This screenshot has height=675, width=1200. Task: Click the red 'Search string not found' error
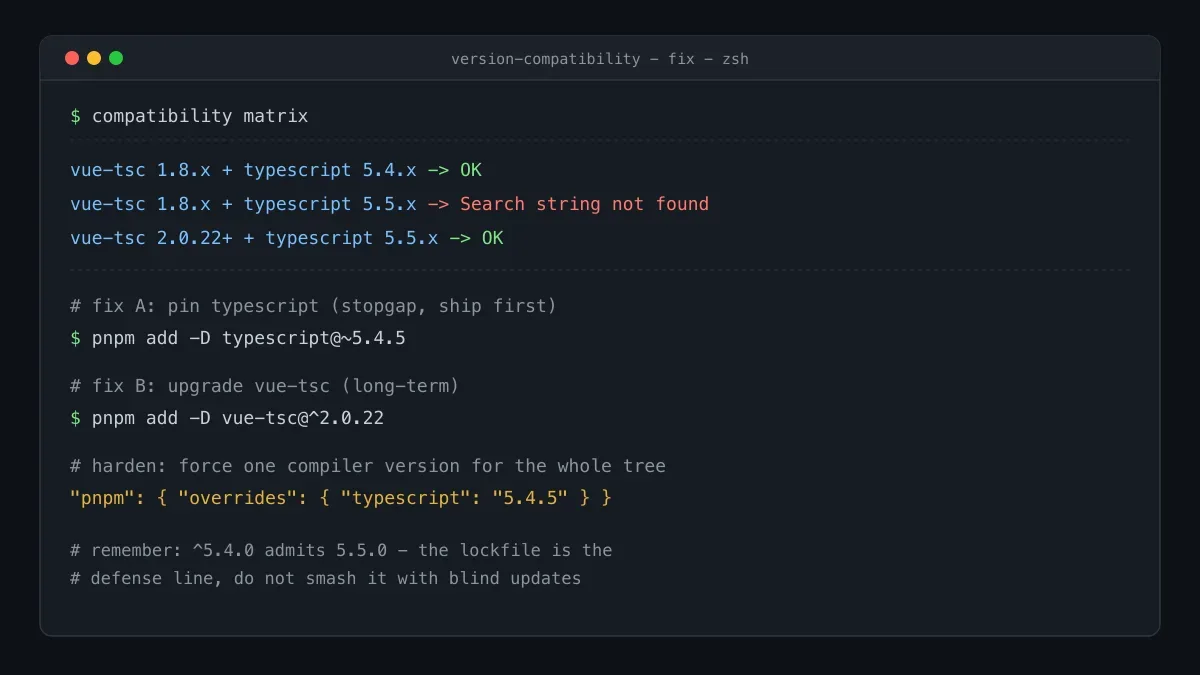(584, 204)
